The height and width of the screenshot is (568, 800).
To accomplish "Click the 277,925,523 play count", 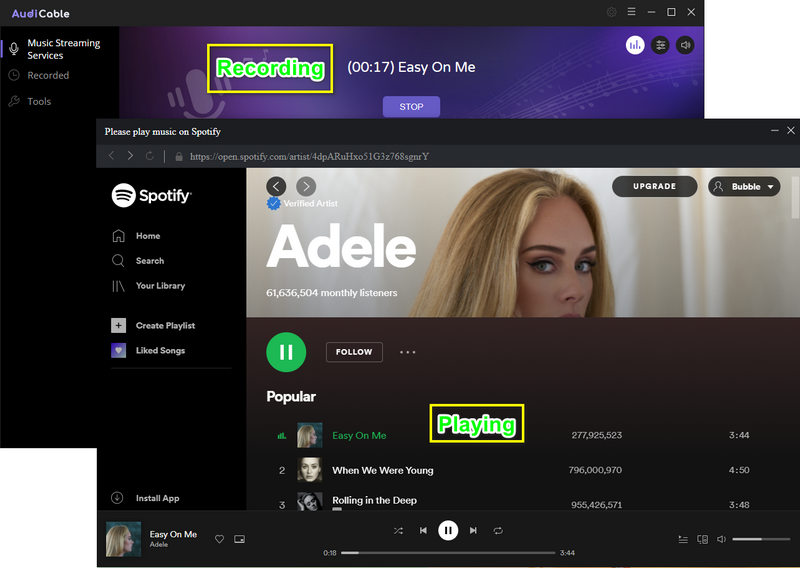I will click(596, 435).
